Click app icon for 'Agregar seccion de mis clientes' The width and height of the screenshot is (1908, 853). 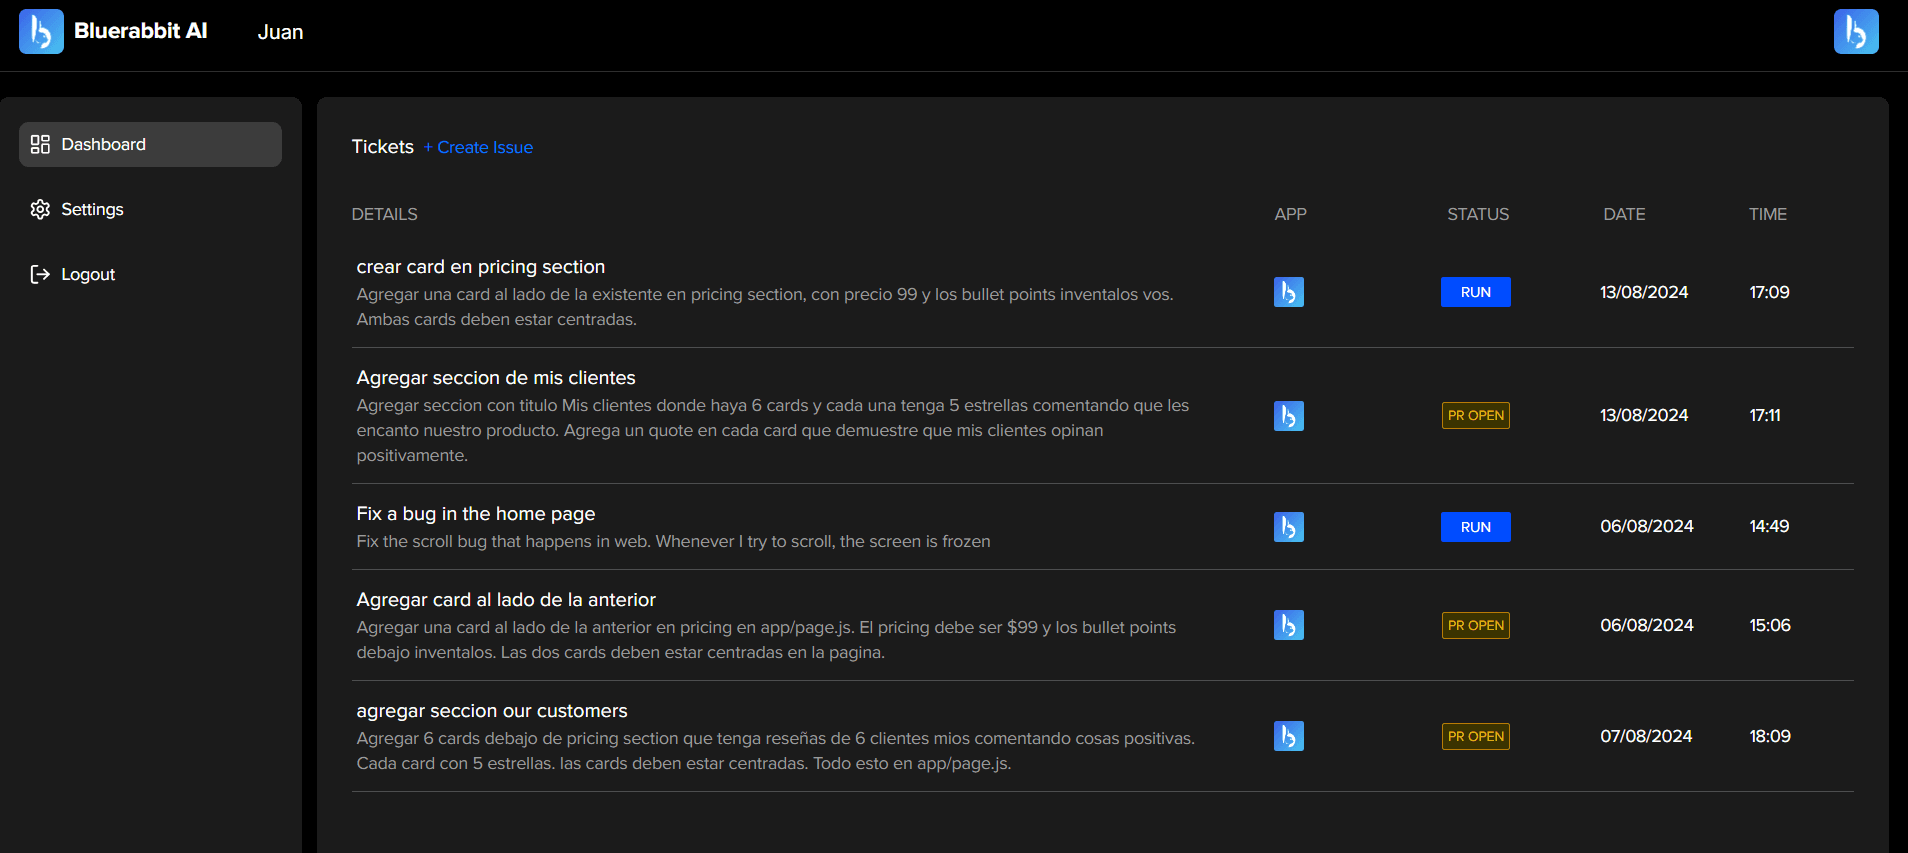coord(1288,416)
